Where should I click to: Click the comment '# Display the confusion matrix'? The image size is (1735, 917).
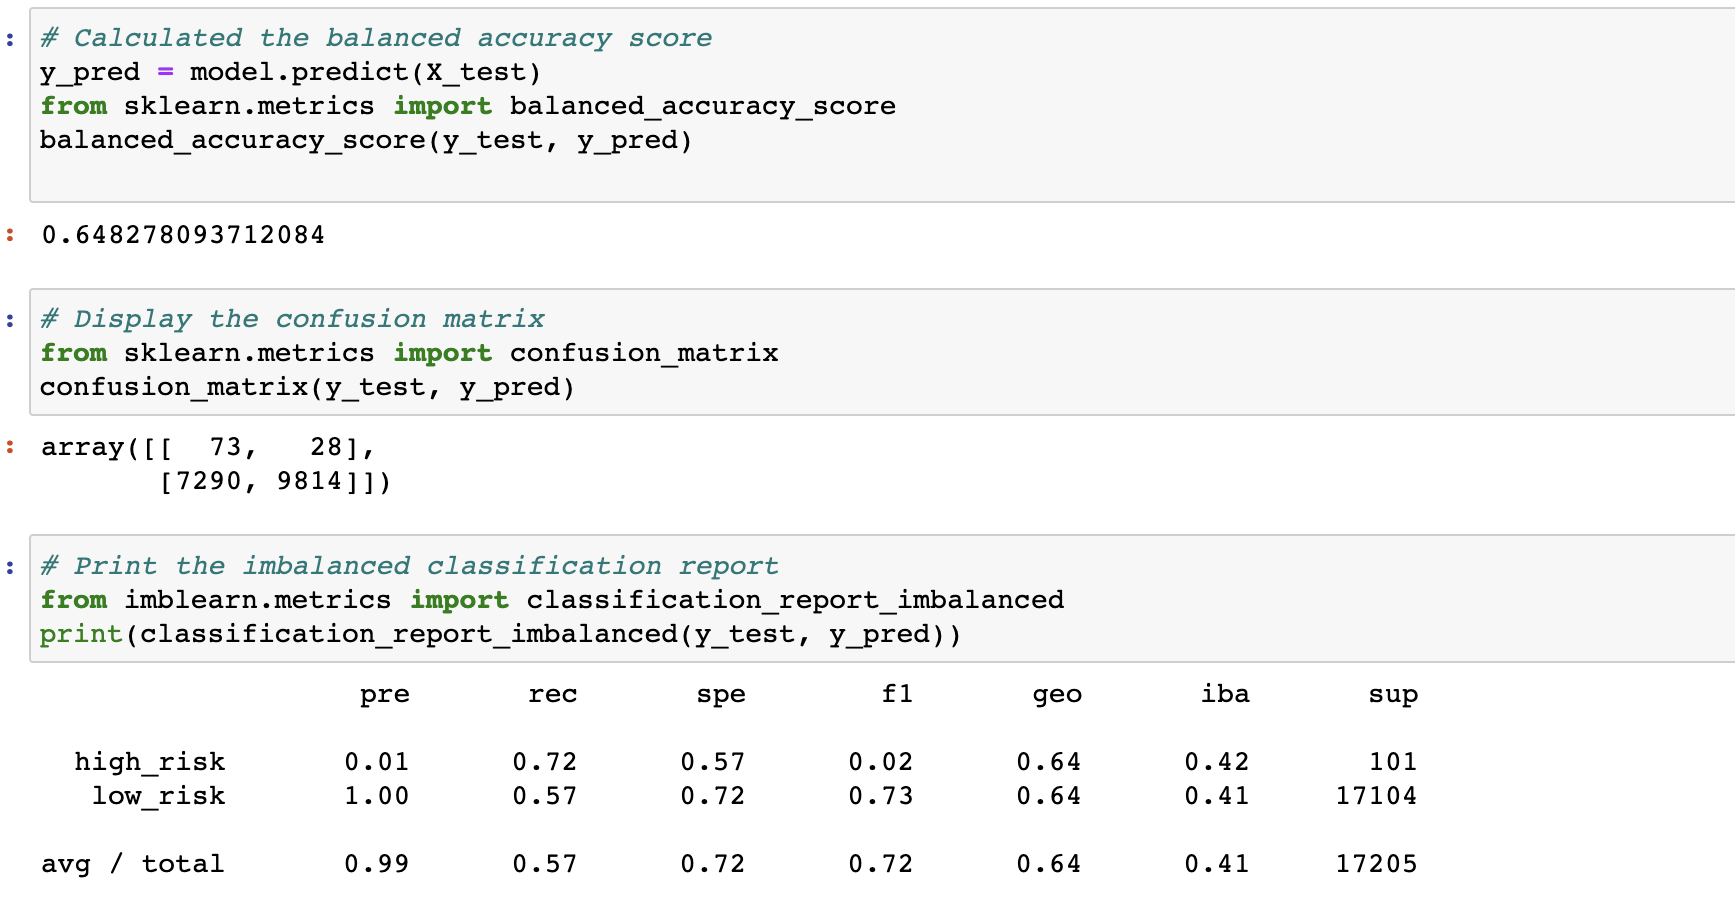[292, 319]
